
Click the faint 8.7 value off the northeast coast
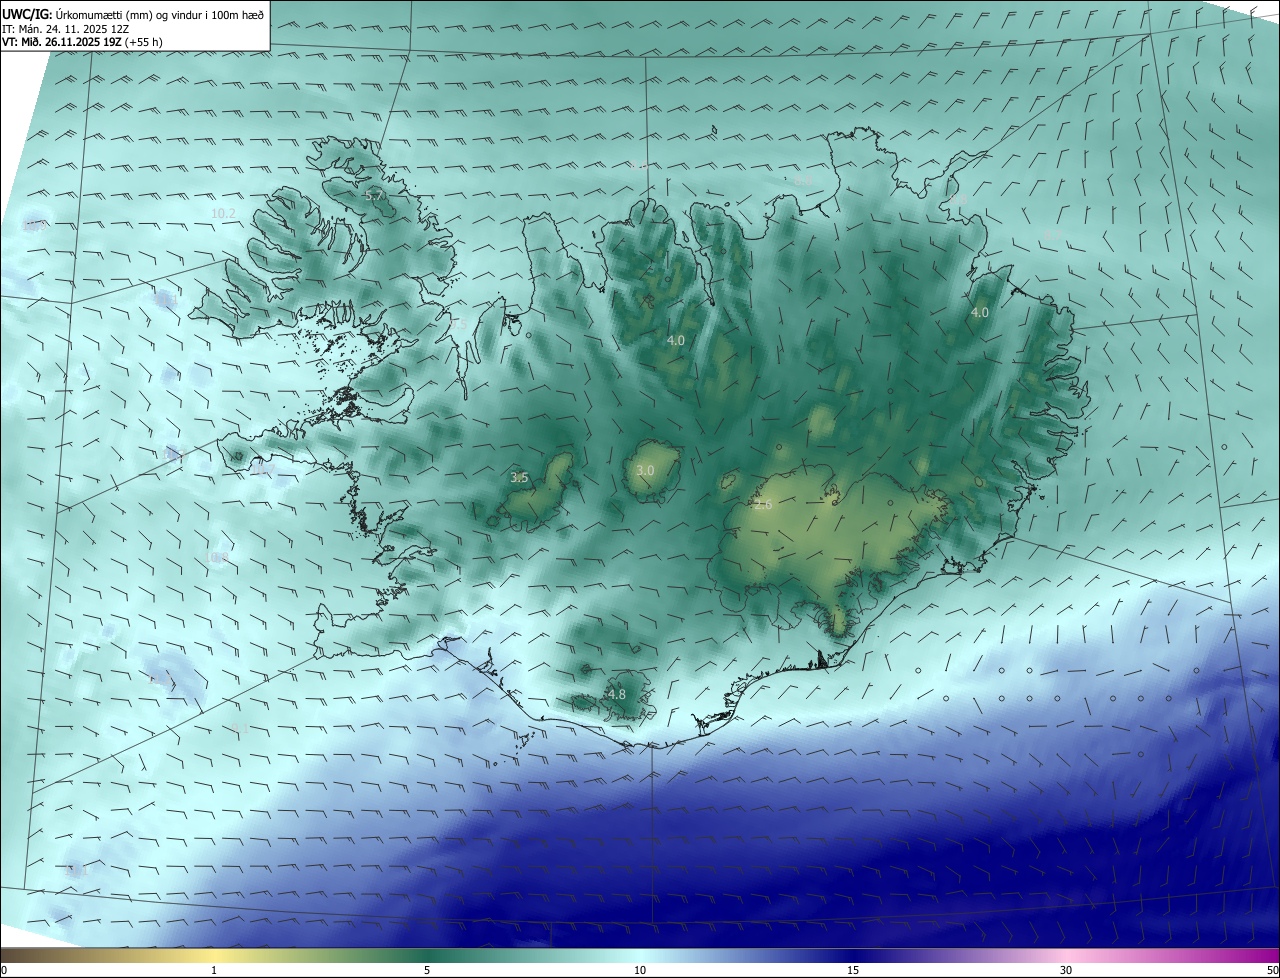pos(1052,235)
